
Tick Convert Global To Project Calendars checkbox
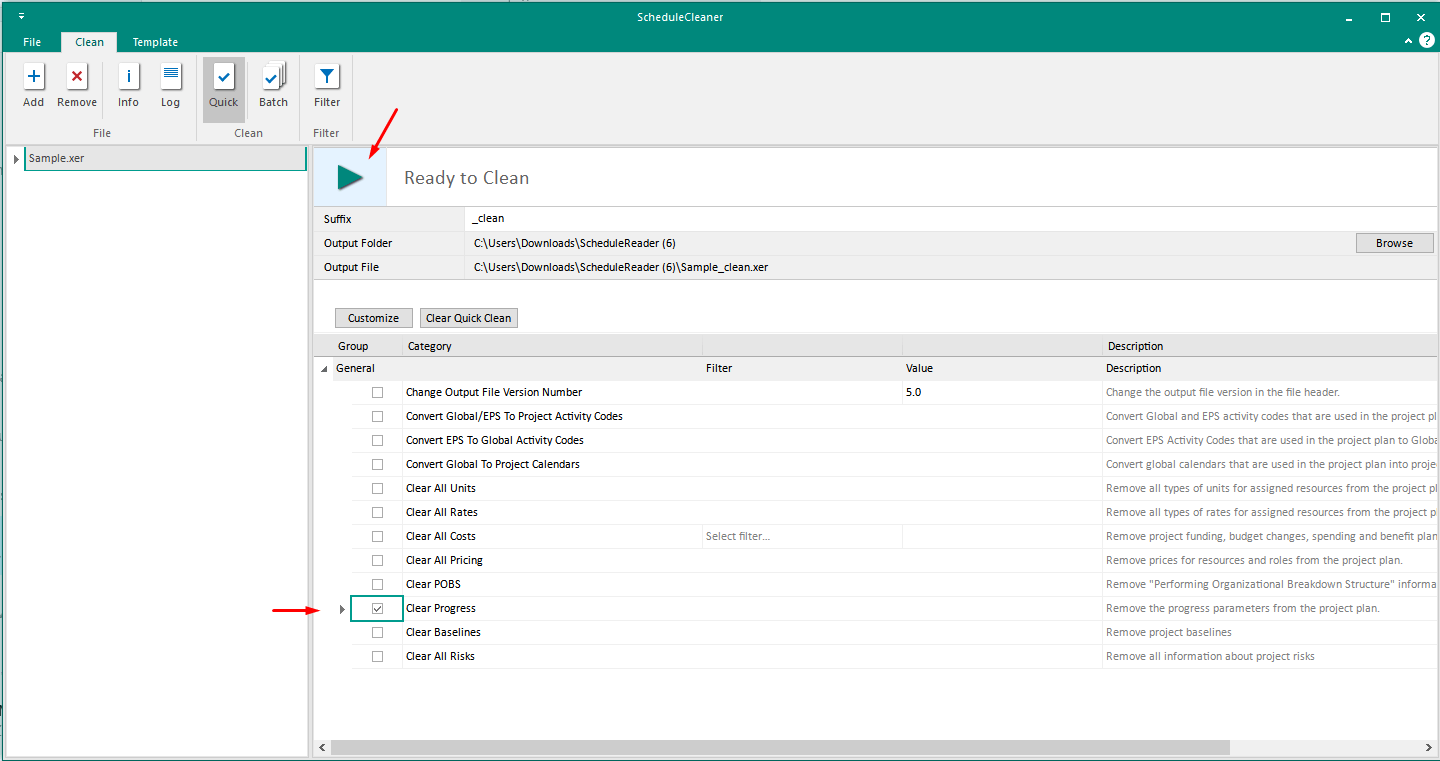[x=377, y=464]
